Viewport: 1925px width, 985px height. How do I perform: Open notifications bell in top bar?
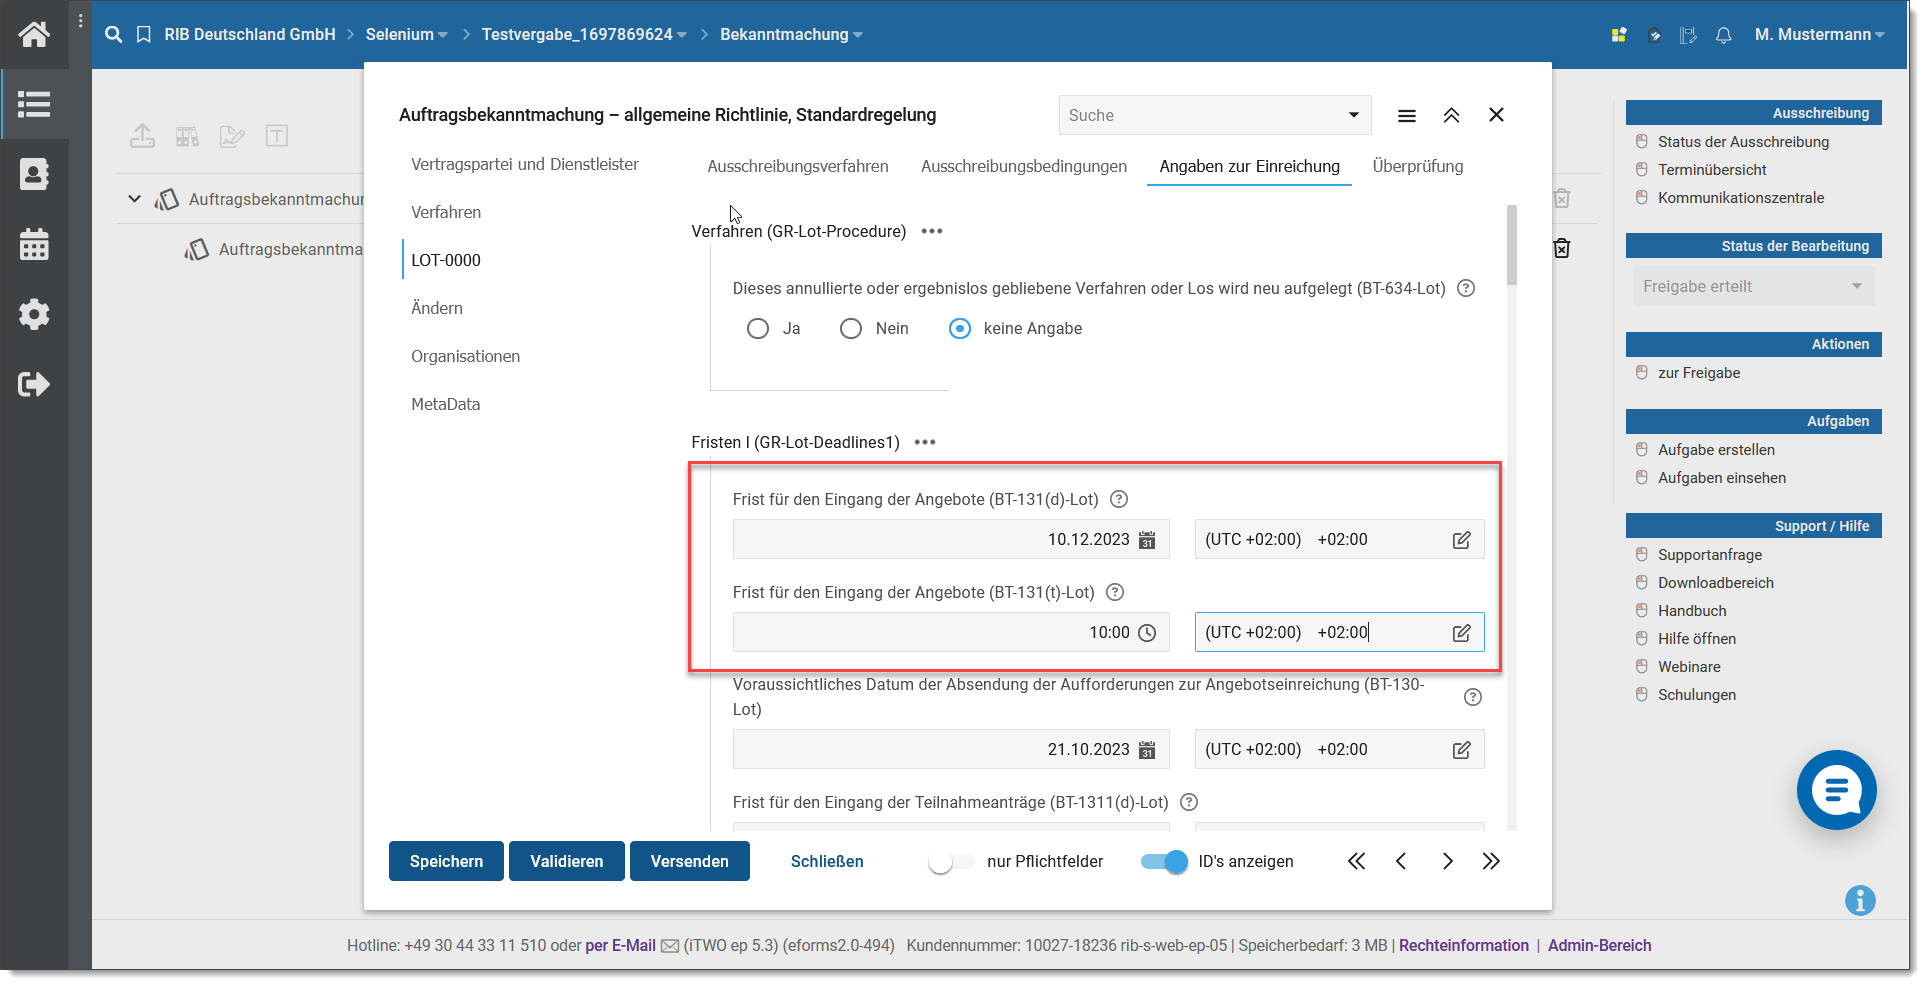tap(1723, 35)
